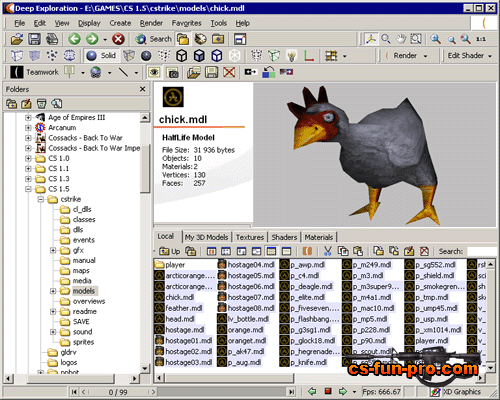Go forward with the green right arrow
The height and width of the screenshot is (400, 500).
click(92, 39)
